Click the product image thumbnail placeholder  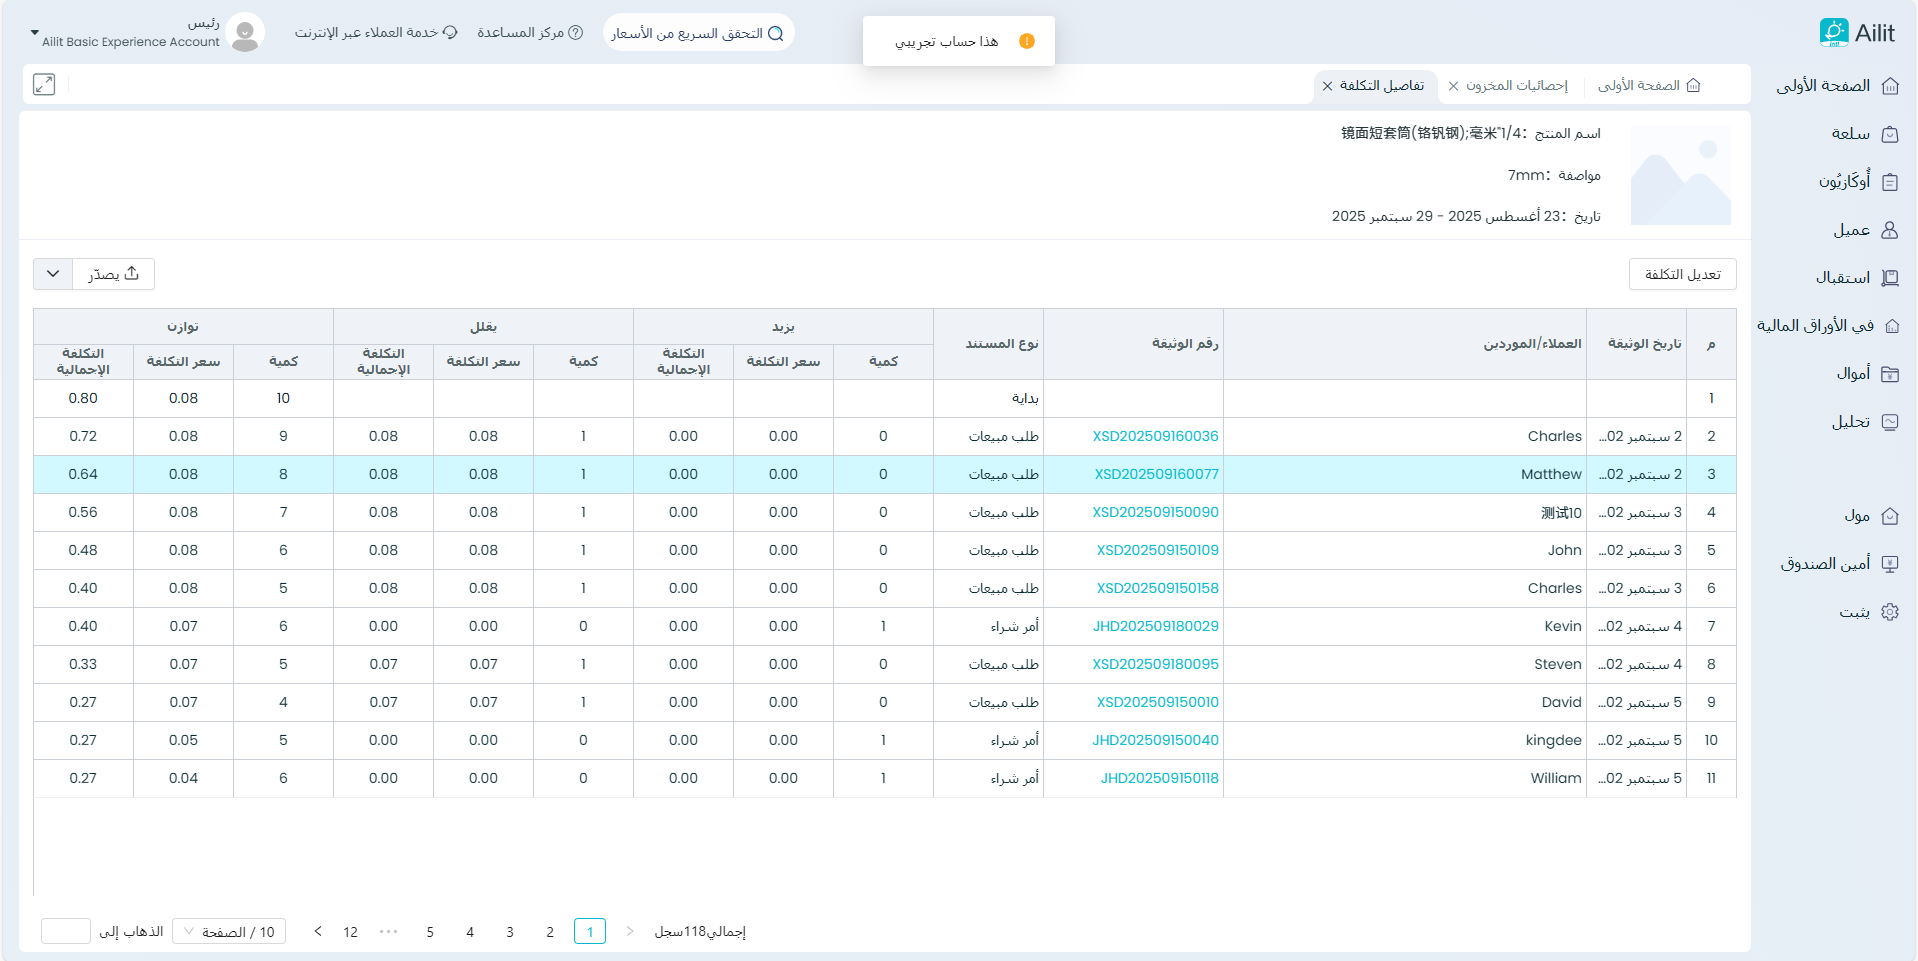click(1680, 176)
